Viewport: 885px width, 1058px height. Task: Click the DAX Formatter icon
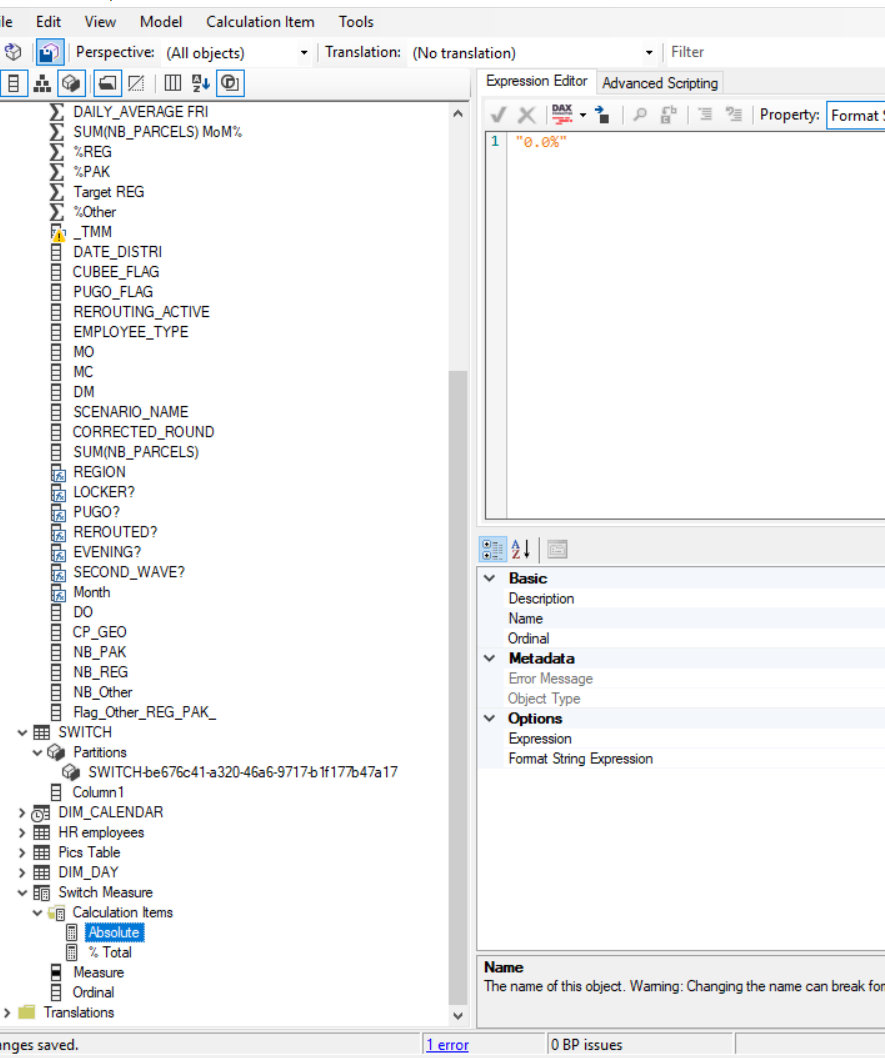tap(562, 114)
